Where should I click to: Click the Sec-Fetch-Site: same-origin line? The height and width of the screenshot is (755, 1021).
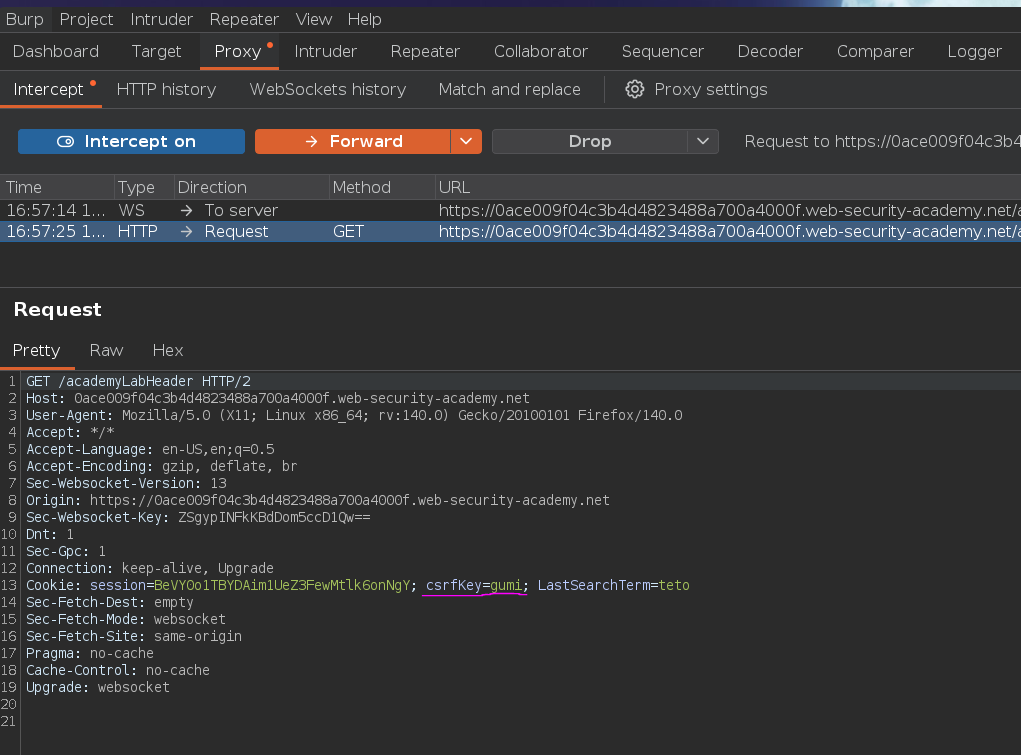pos(134,636)
